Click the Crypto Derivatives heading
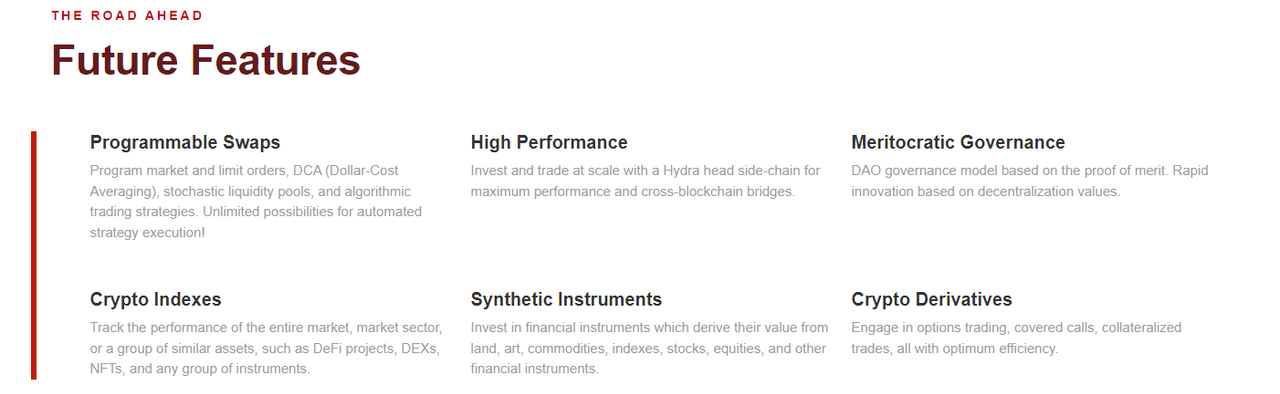The height and width of the screenshot is (394, 1280). point(932,299)
